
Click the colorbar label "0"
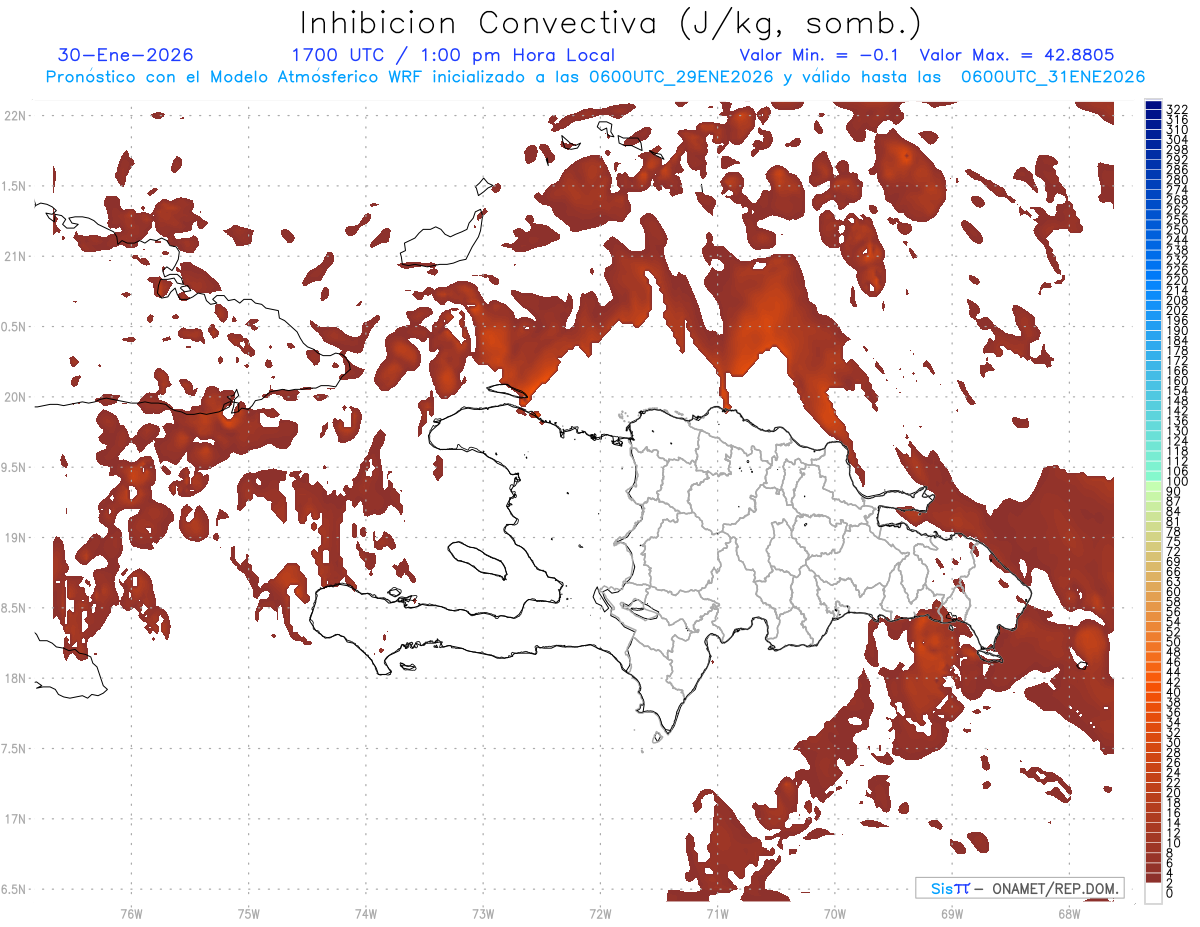tap(1171, 893)
